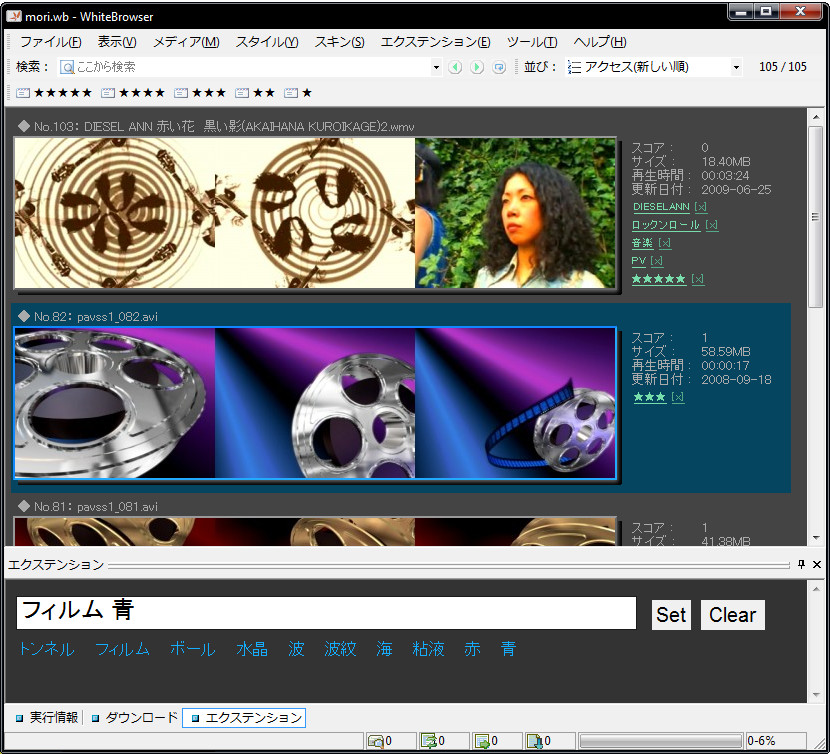
Task: Select the エクステンション bottom tab
Action: (x=244, y=717)
